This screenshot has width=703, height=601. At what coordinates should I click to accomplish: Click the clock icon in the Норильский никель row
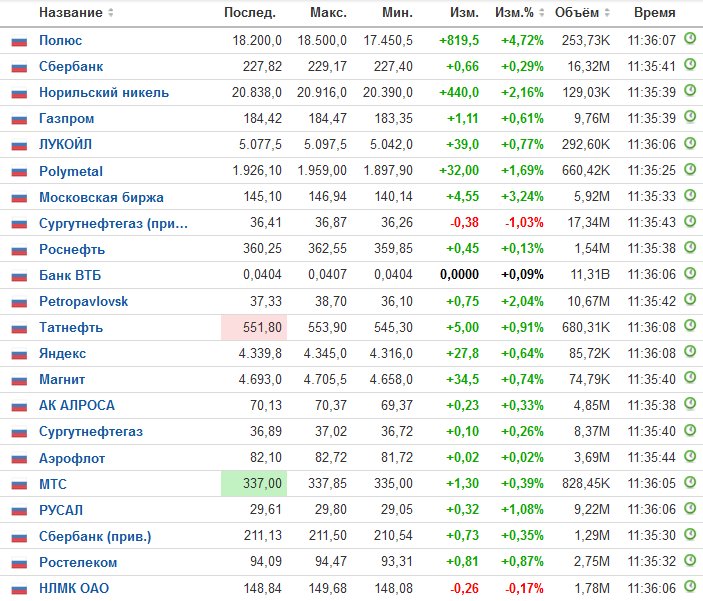pyautogui.click(x=690, y=91)
